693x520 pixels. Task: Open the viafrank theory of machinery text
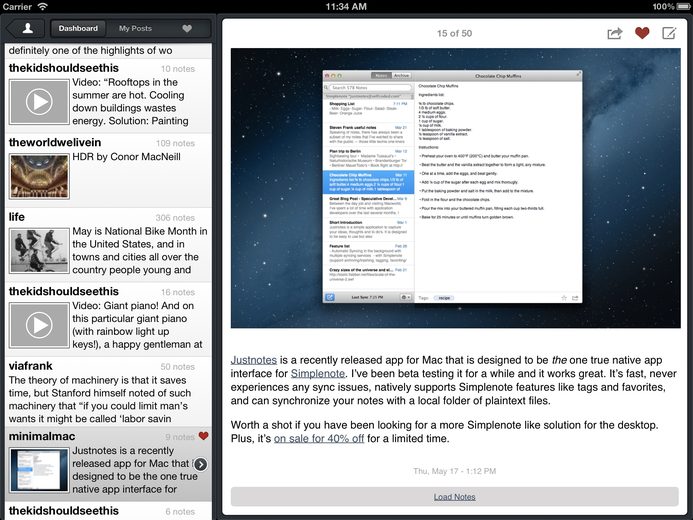pyautogui.click(x=100, y=399)
